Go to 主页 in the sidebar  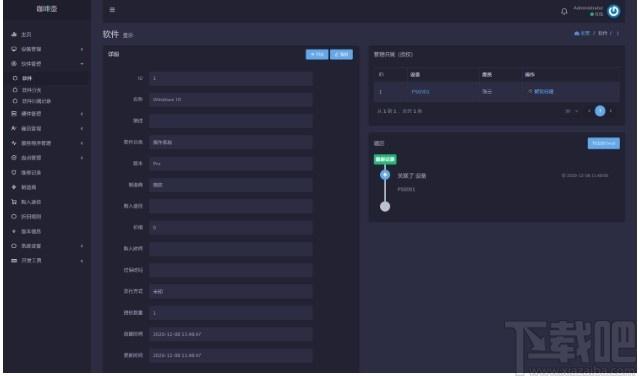point(26,35)
